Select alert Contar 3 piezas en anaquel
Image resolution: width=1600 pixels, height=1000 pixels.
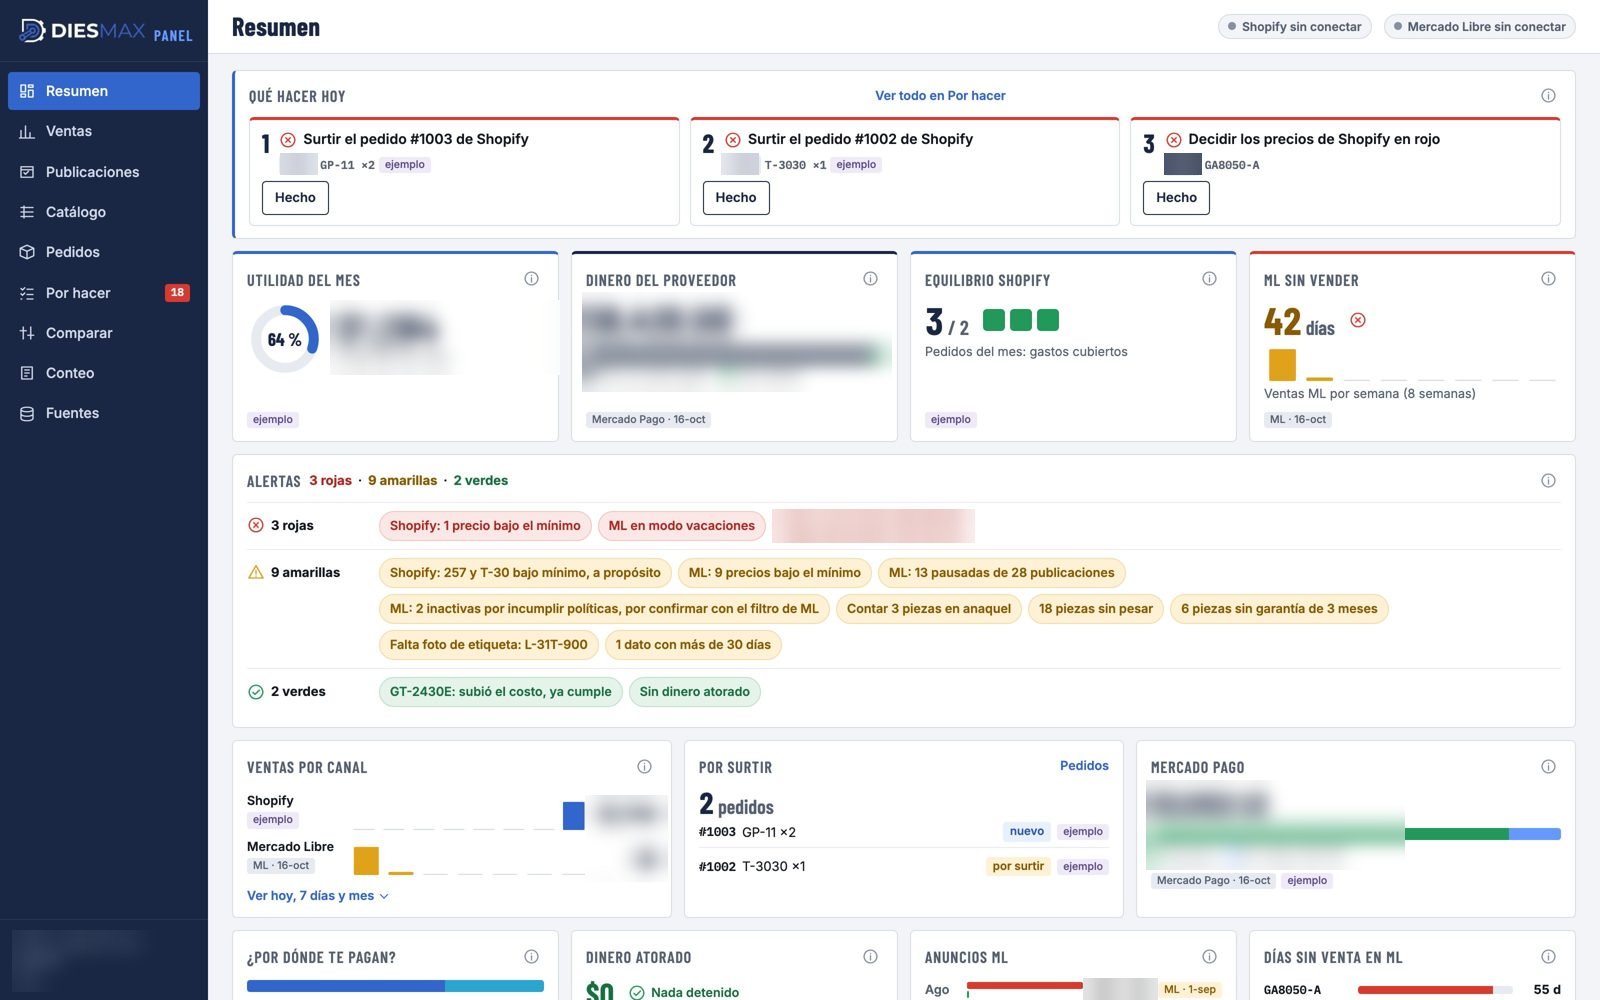pos(928,609)
